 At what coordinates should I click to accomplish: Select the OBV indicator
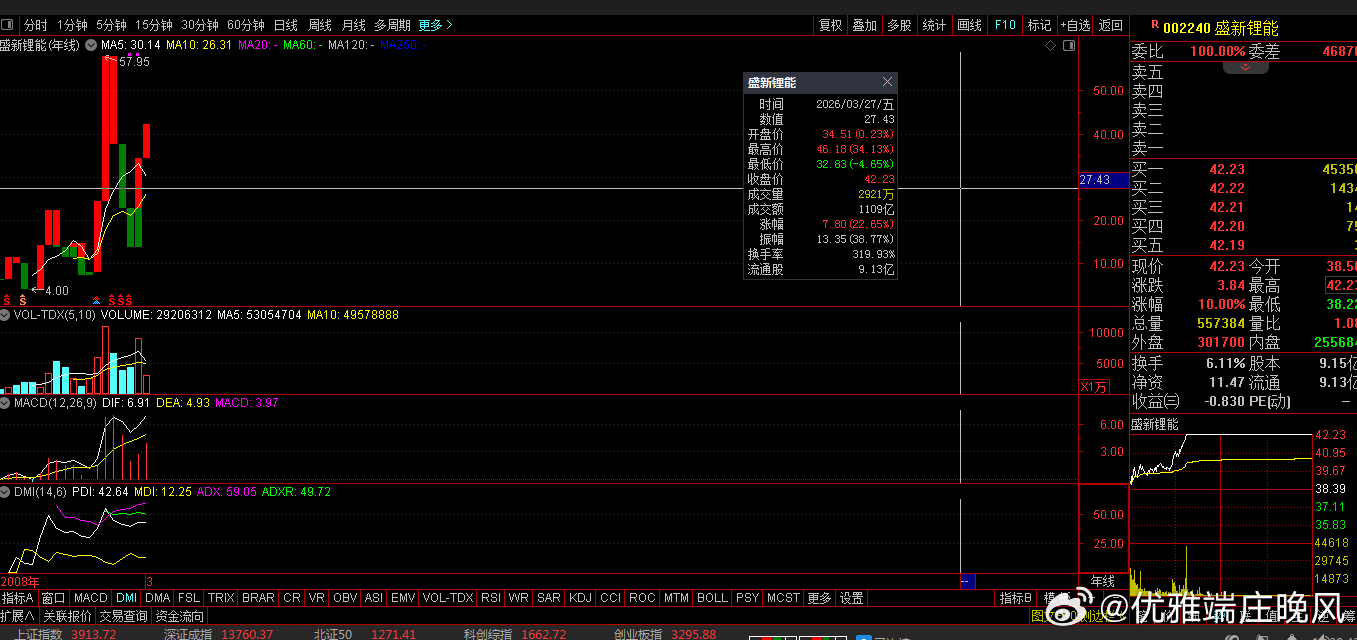pos(345,598)
